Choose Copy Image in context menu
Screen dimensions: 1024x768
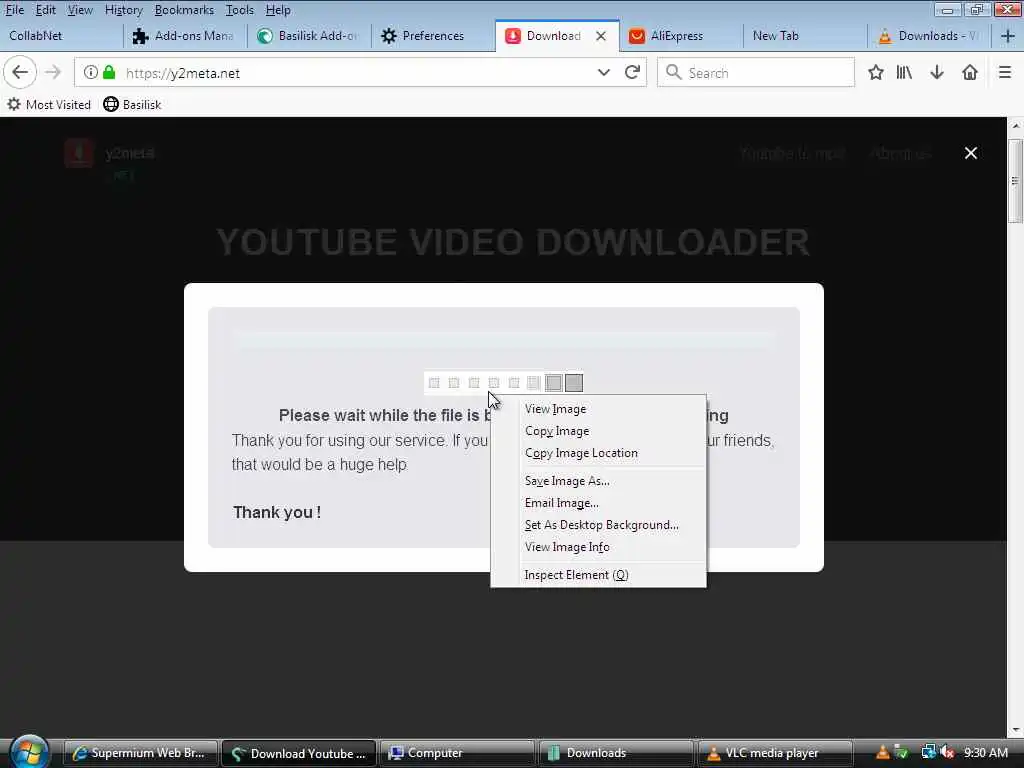pyautogui.click(x=599, y=431)
